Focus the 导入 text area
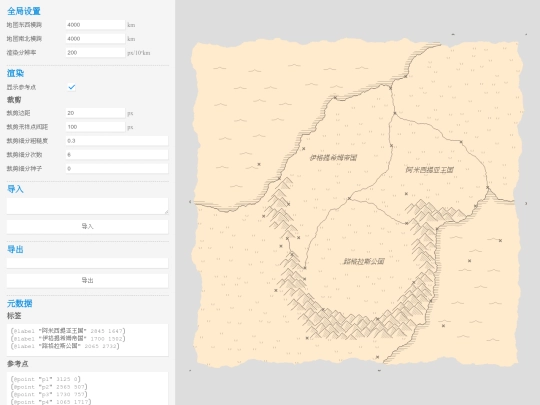 coord(87,206)
